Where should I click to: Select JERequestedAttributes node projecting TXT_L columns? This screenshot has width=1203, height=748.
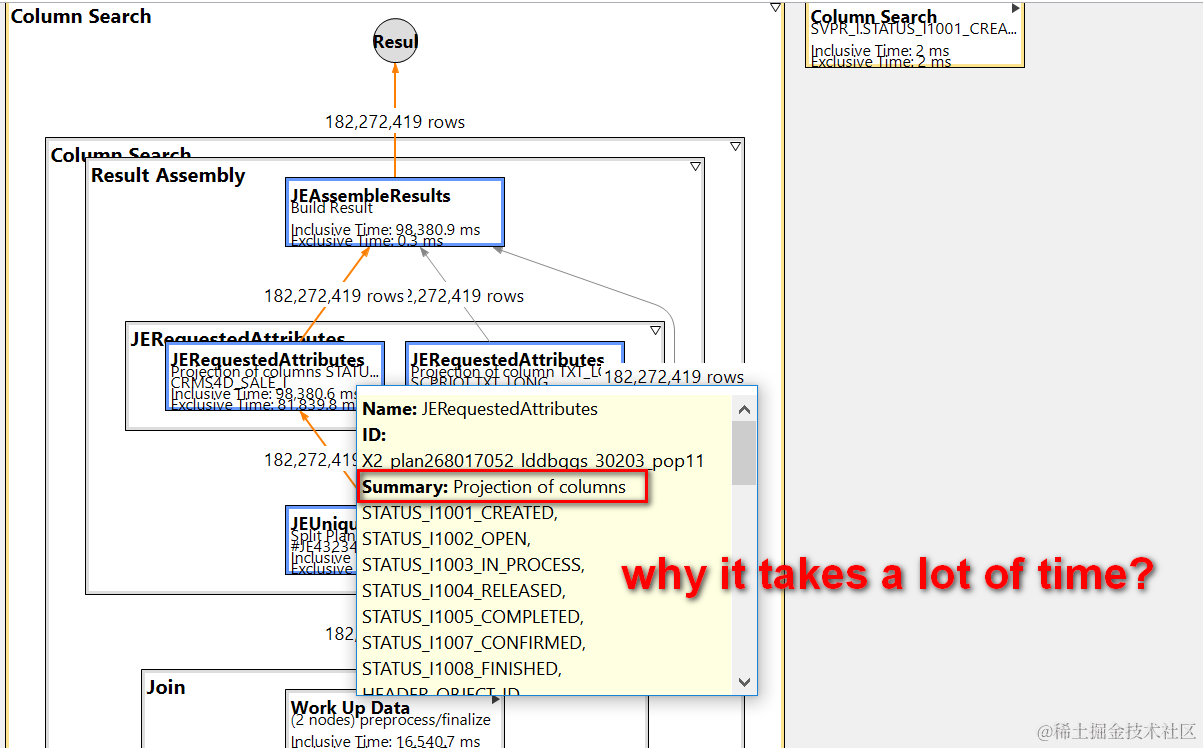515,366
